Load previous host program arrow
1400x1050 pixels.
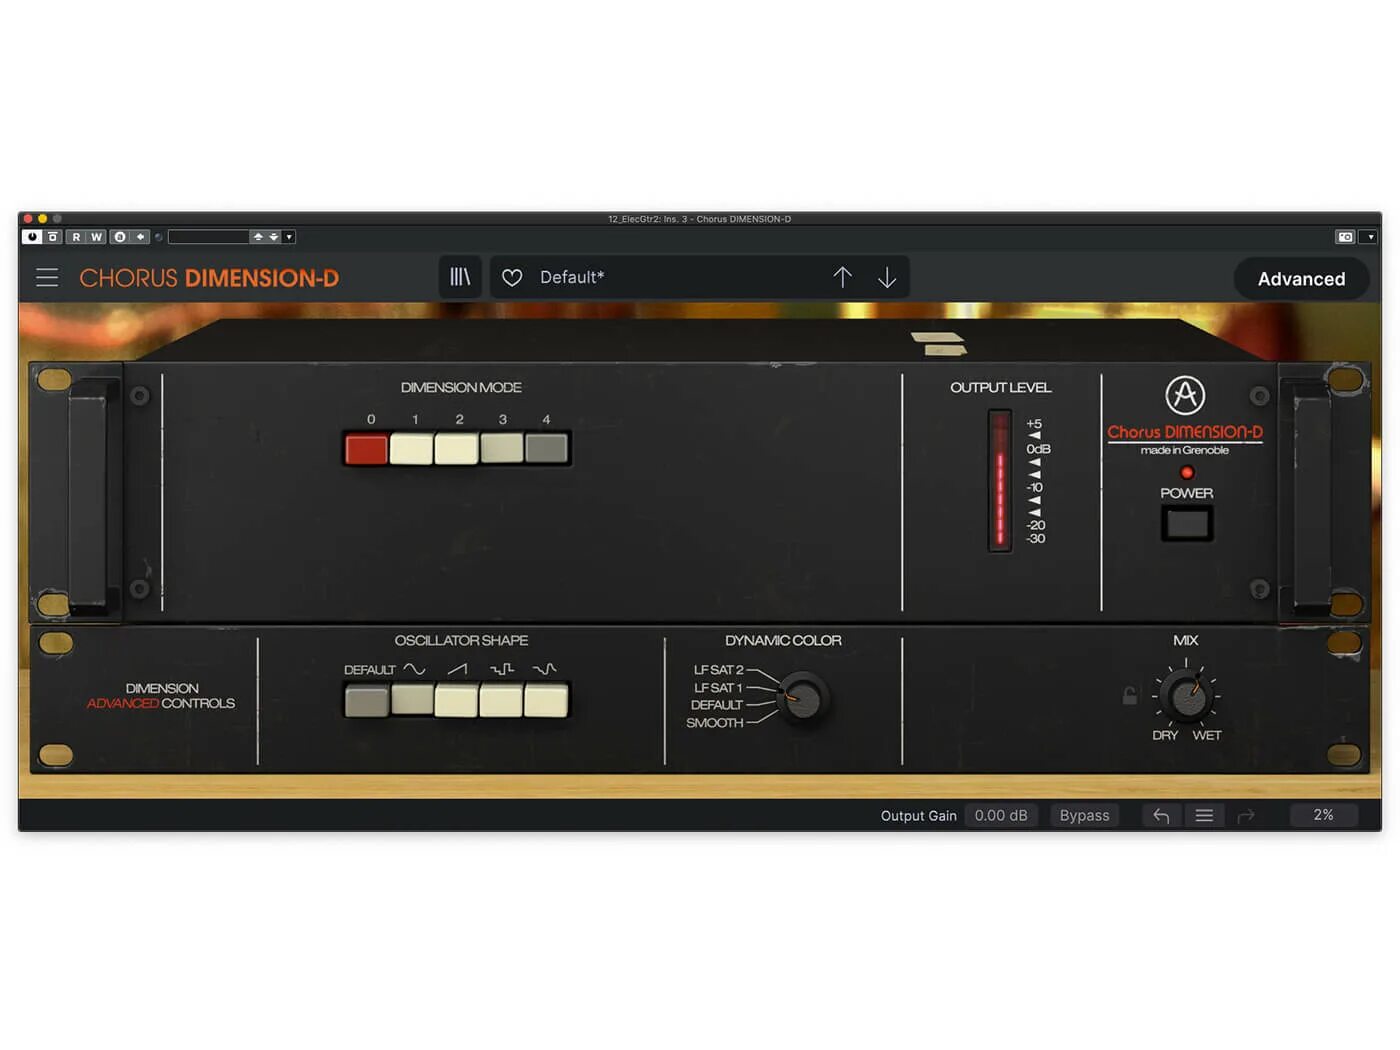point(258,237)
